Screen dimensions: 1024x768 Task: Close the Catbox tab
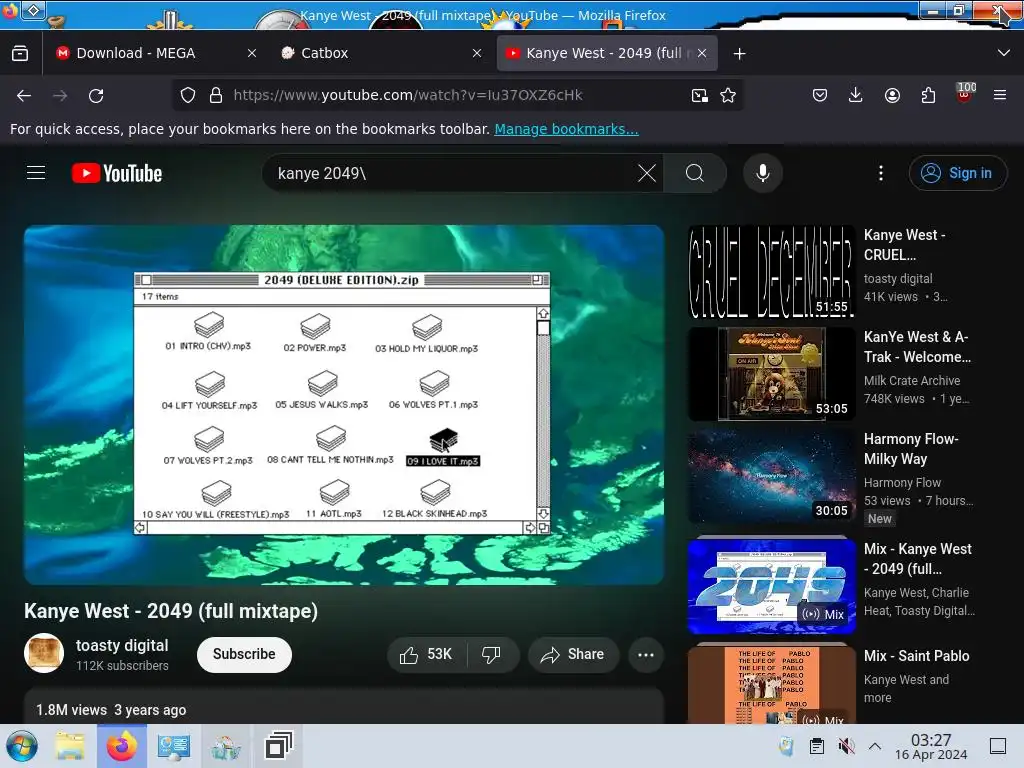click(x=477, y=53)
